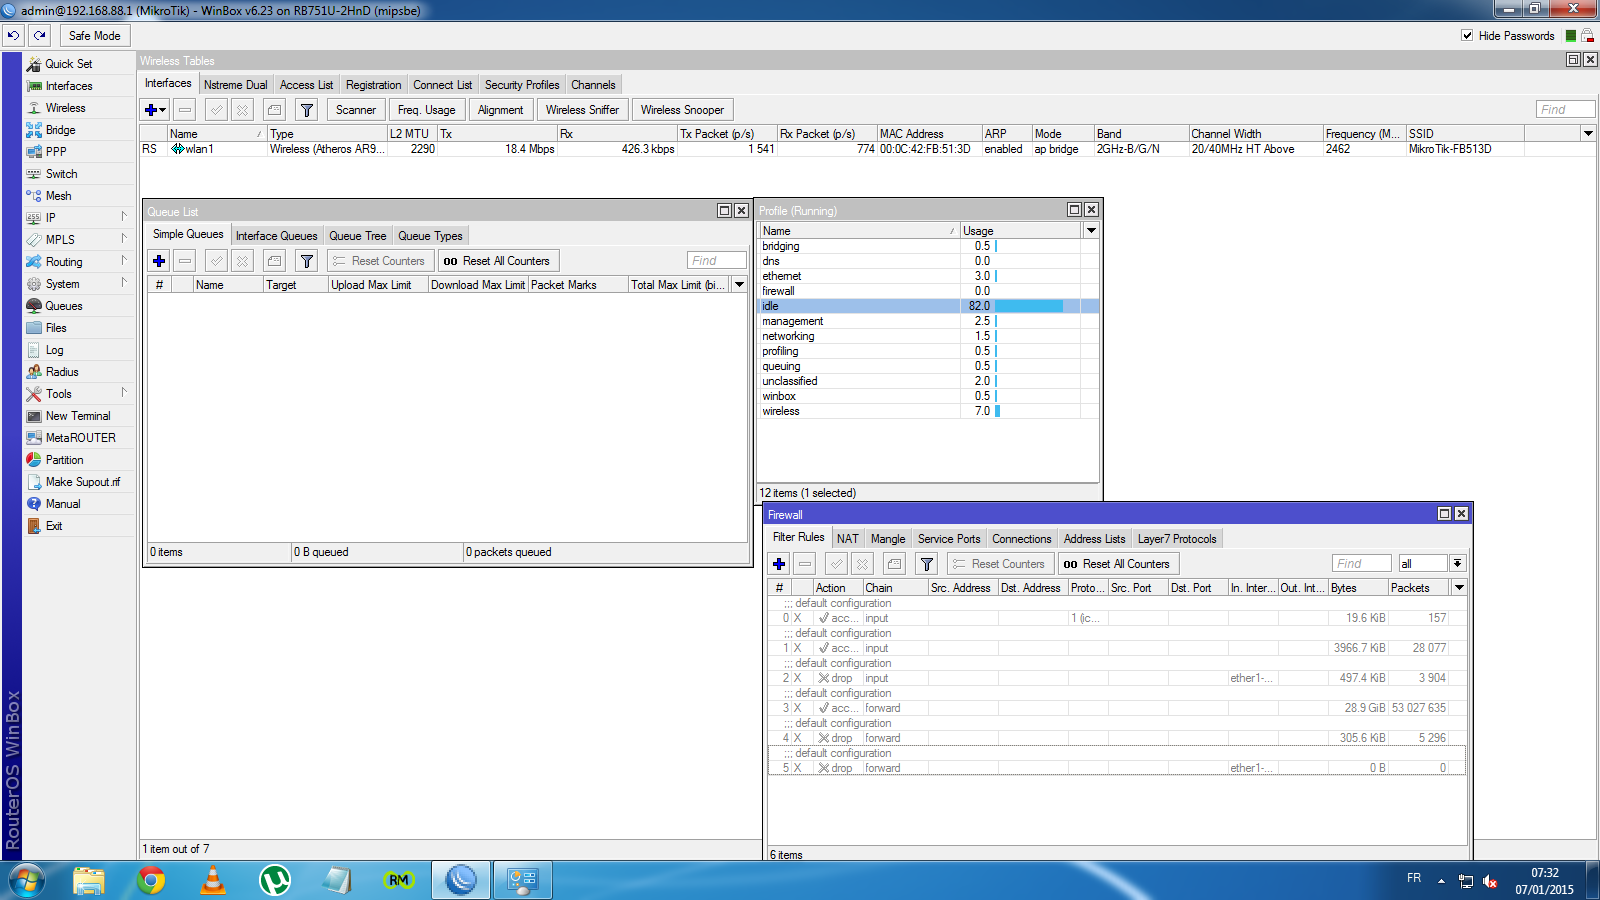This screenshot has width=1600, height=900.
Task: Open the Address Lists tab in Firewall
Action: coord(1094,539)
